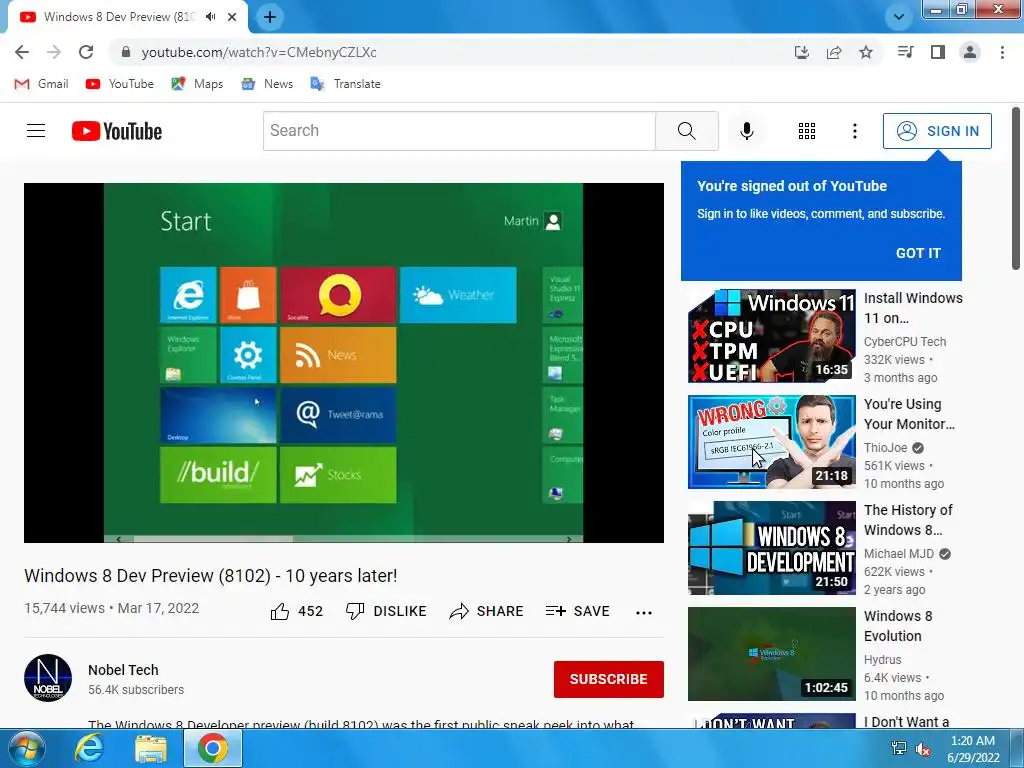The width and height of the screenshot is (1024, 768).
Task: Open the Chrome profile avatar icon
Action: (970, 52)
